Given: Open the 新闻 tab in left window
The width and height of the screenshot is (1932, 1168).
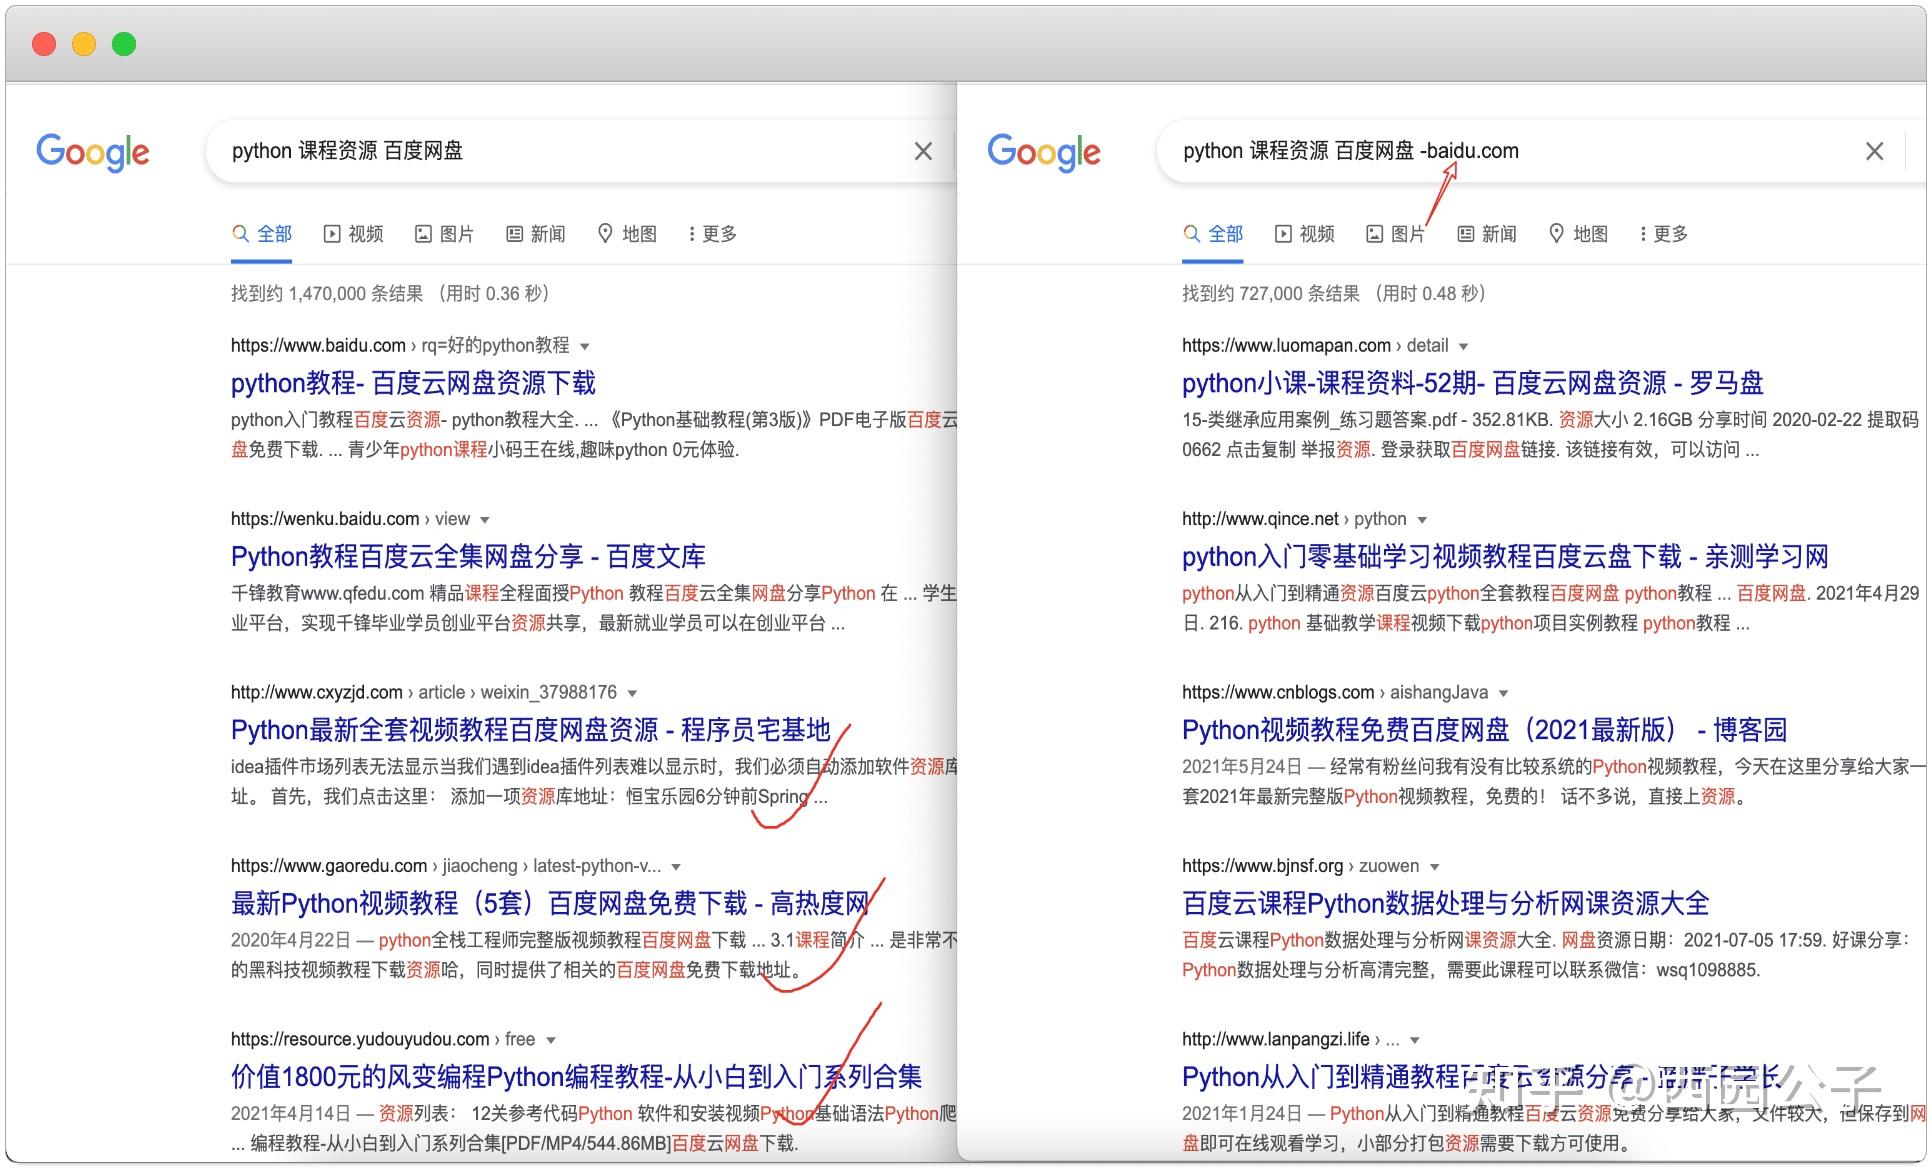Looking at the screenshot, I should point(536,234).
